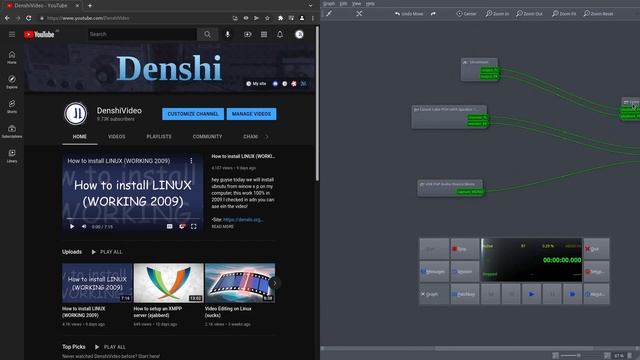Image resolution: width=640 pixels, height=360 pixels.
Task: Enter fullscreen on the featured video
Action: tap(194, 227)
